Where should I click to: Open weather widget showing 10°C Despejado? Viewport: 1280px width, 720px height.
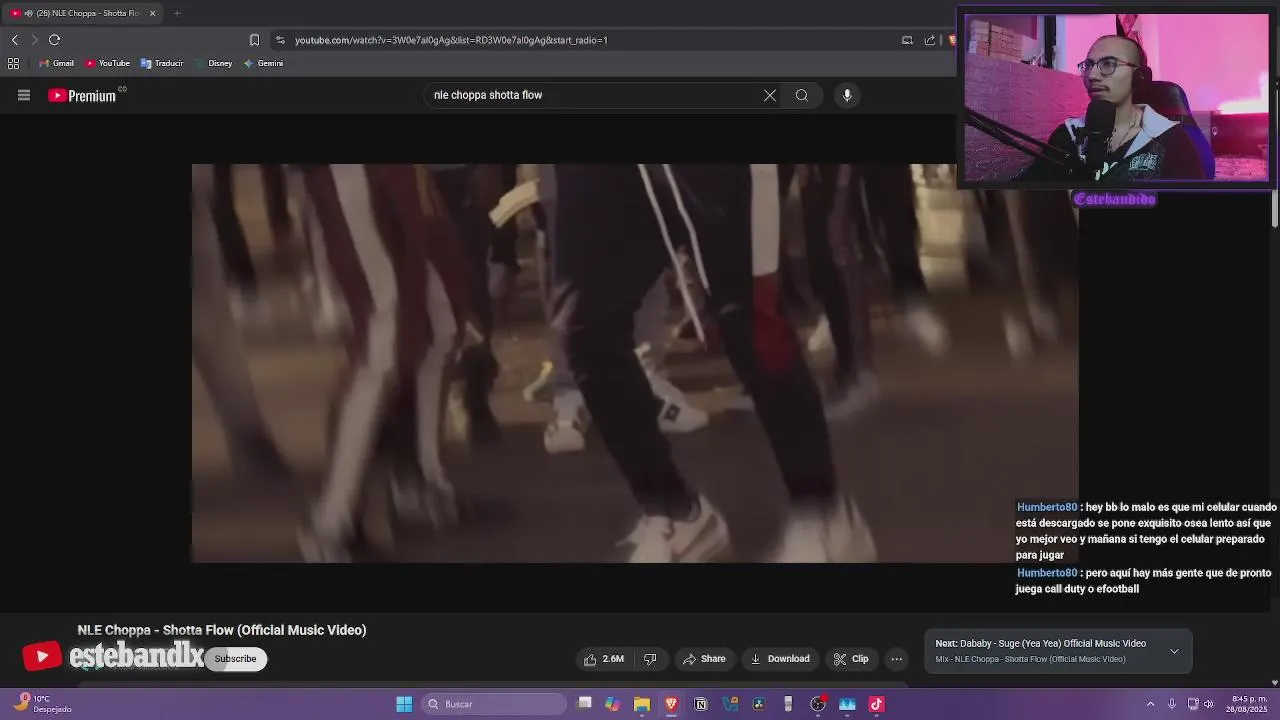click(x=42, y=704)
